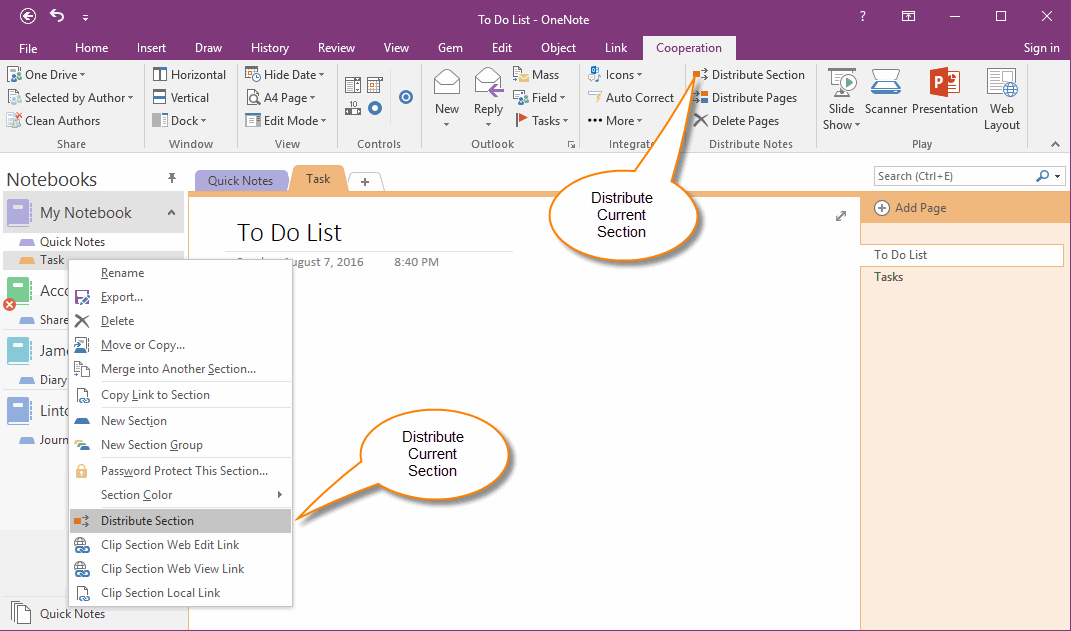Viewport: 1071px width, 631px height.
Task: Pin the Notebooks pane open
Action: [171, 177]
